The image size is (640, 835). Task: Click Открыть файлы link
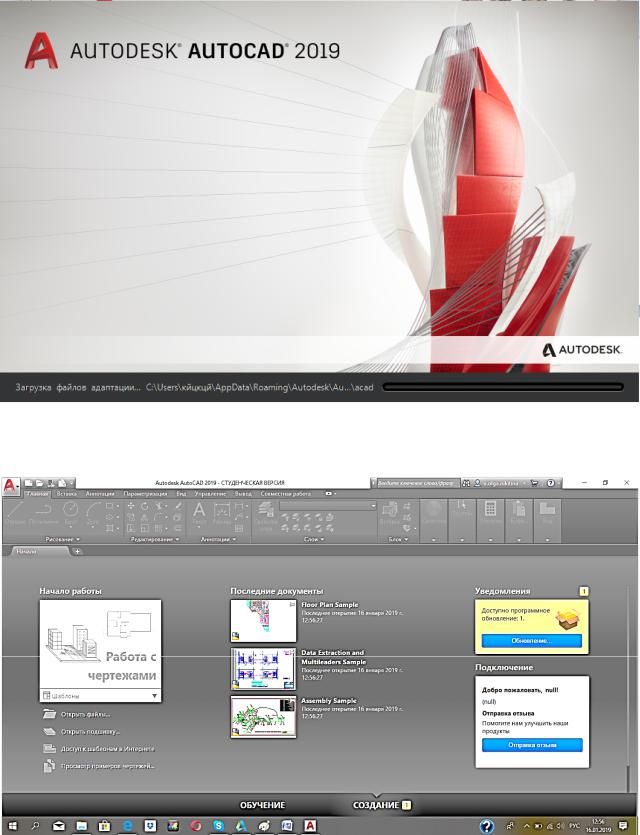pos(86,715)
